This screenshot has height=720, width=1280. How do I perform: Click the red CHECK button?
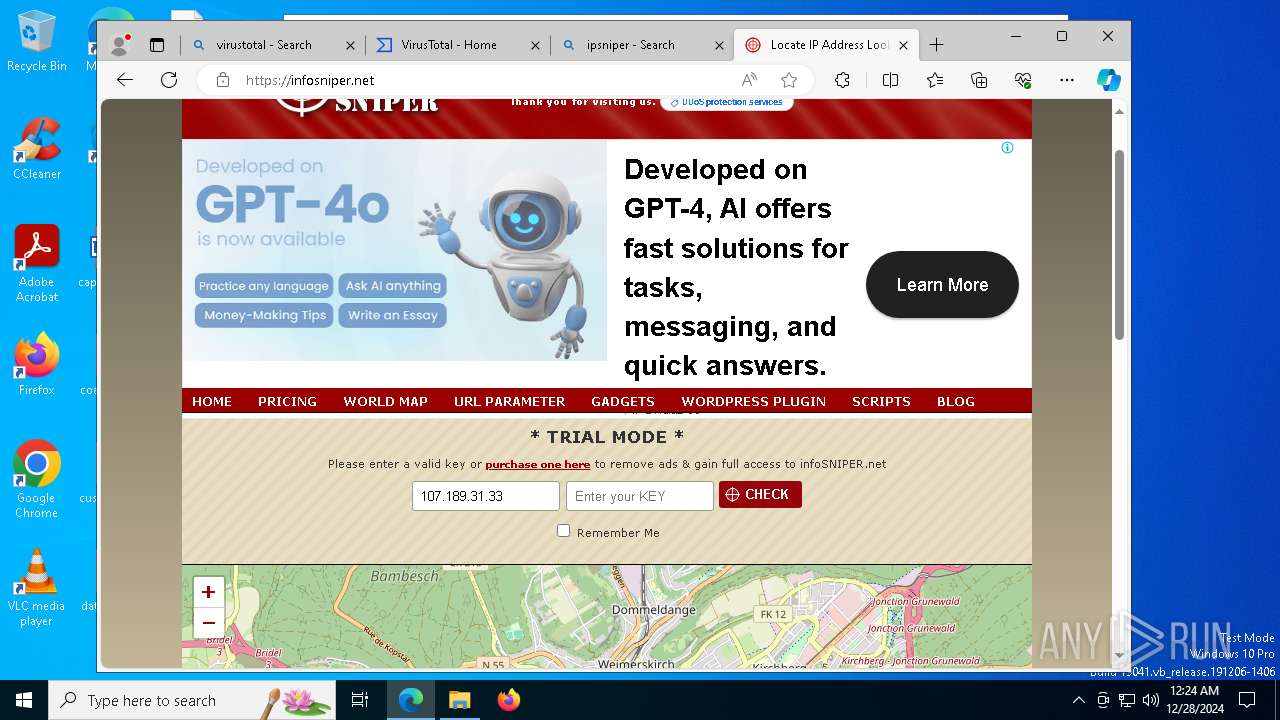pyautogui.click(x=760, y=495)
